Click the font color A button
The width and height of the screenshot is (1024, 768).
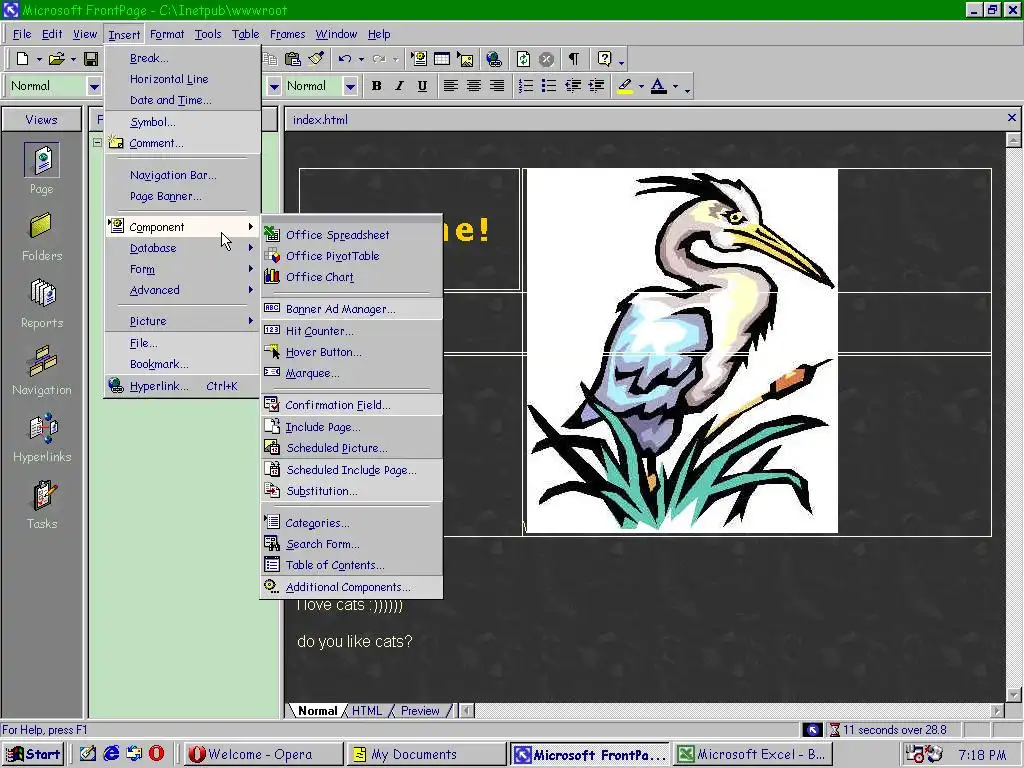(659, 86)
